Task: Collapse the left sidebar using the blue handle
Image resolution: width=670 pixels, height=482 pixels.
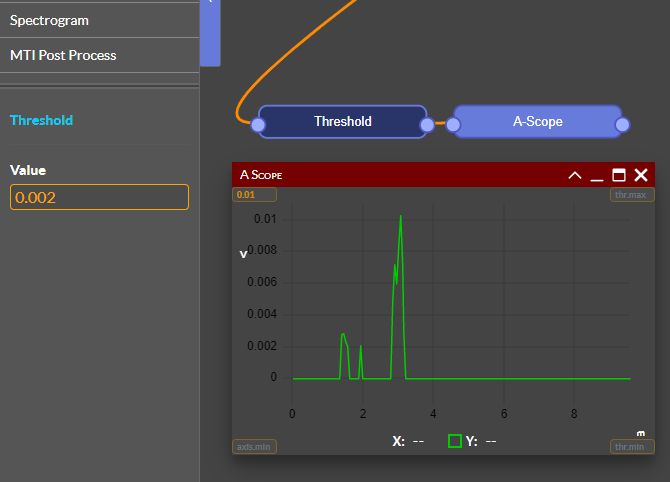Action: tap(210, 32)
